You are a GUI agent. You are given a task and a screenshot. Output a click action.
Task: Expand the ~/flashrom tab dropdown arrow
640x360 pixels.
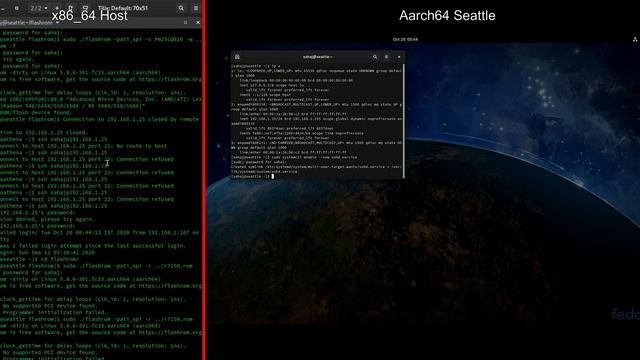point(58,23)
